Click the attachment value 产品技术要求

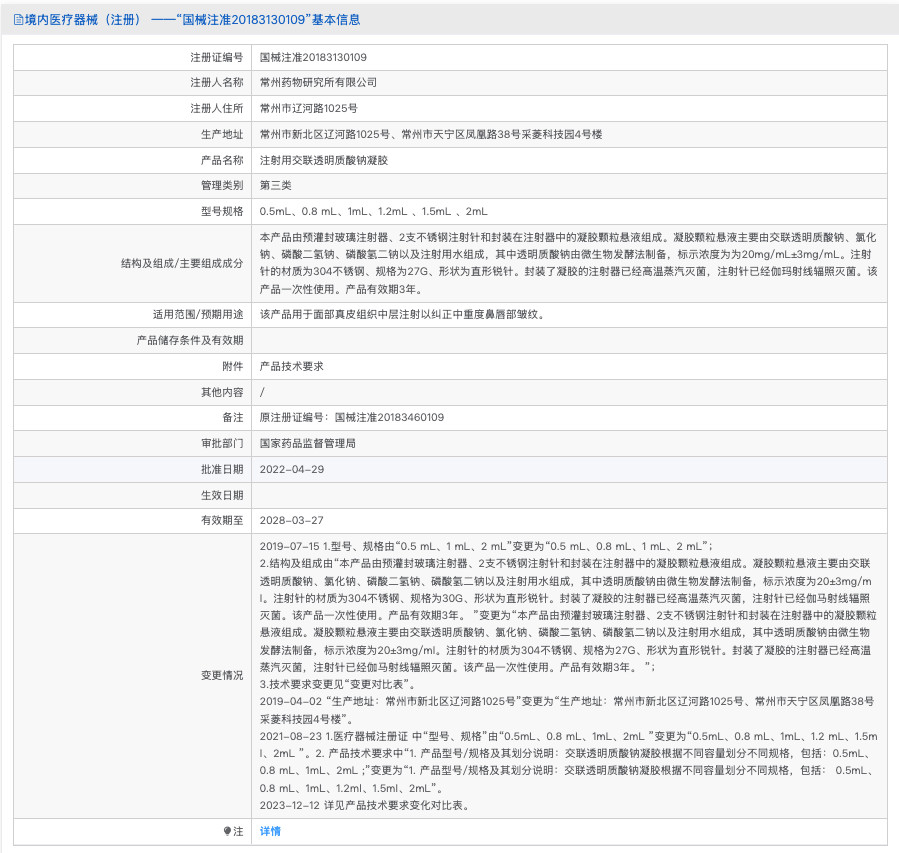click(x=291, y=366)
